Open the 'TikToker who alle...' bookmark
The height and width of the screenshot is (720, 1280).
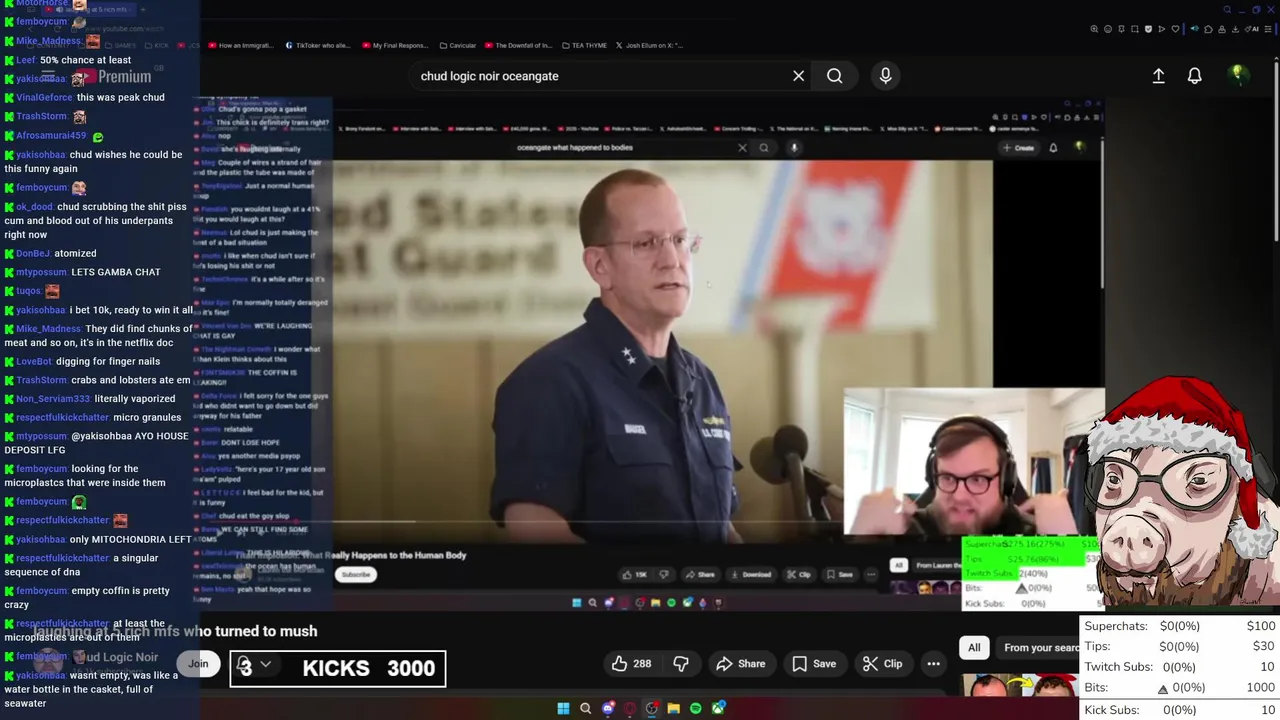317,45
